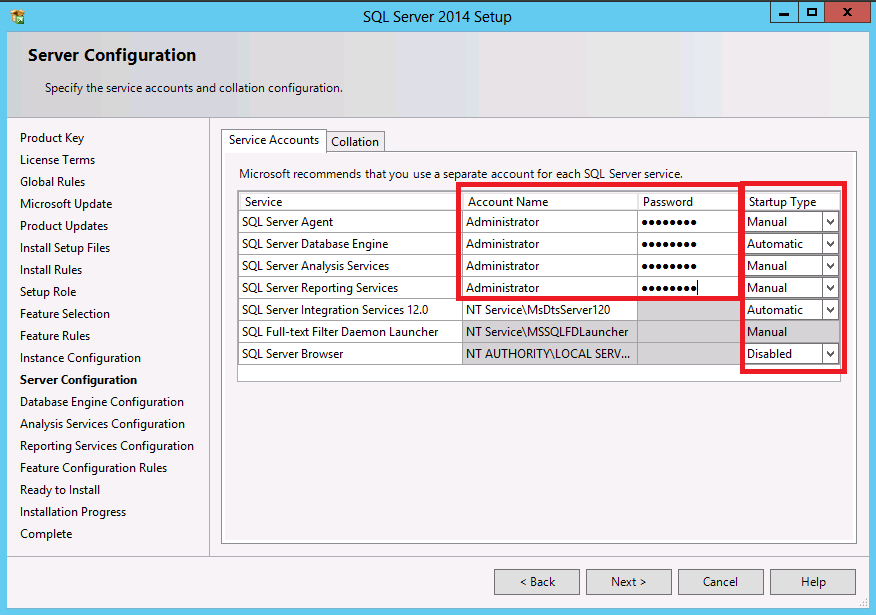Click the Reporting Services Configuration step
This screenshot has width=876, height=615.
point(107,446)
